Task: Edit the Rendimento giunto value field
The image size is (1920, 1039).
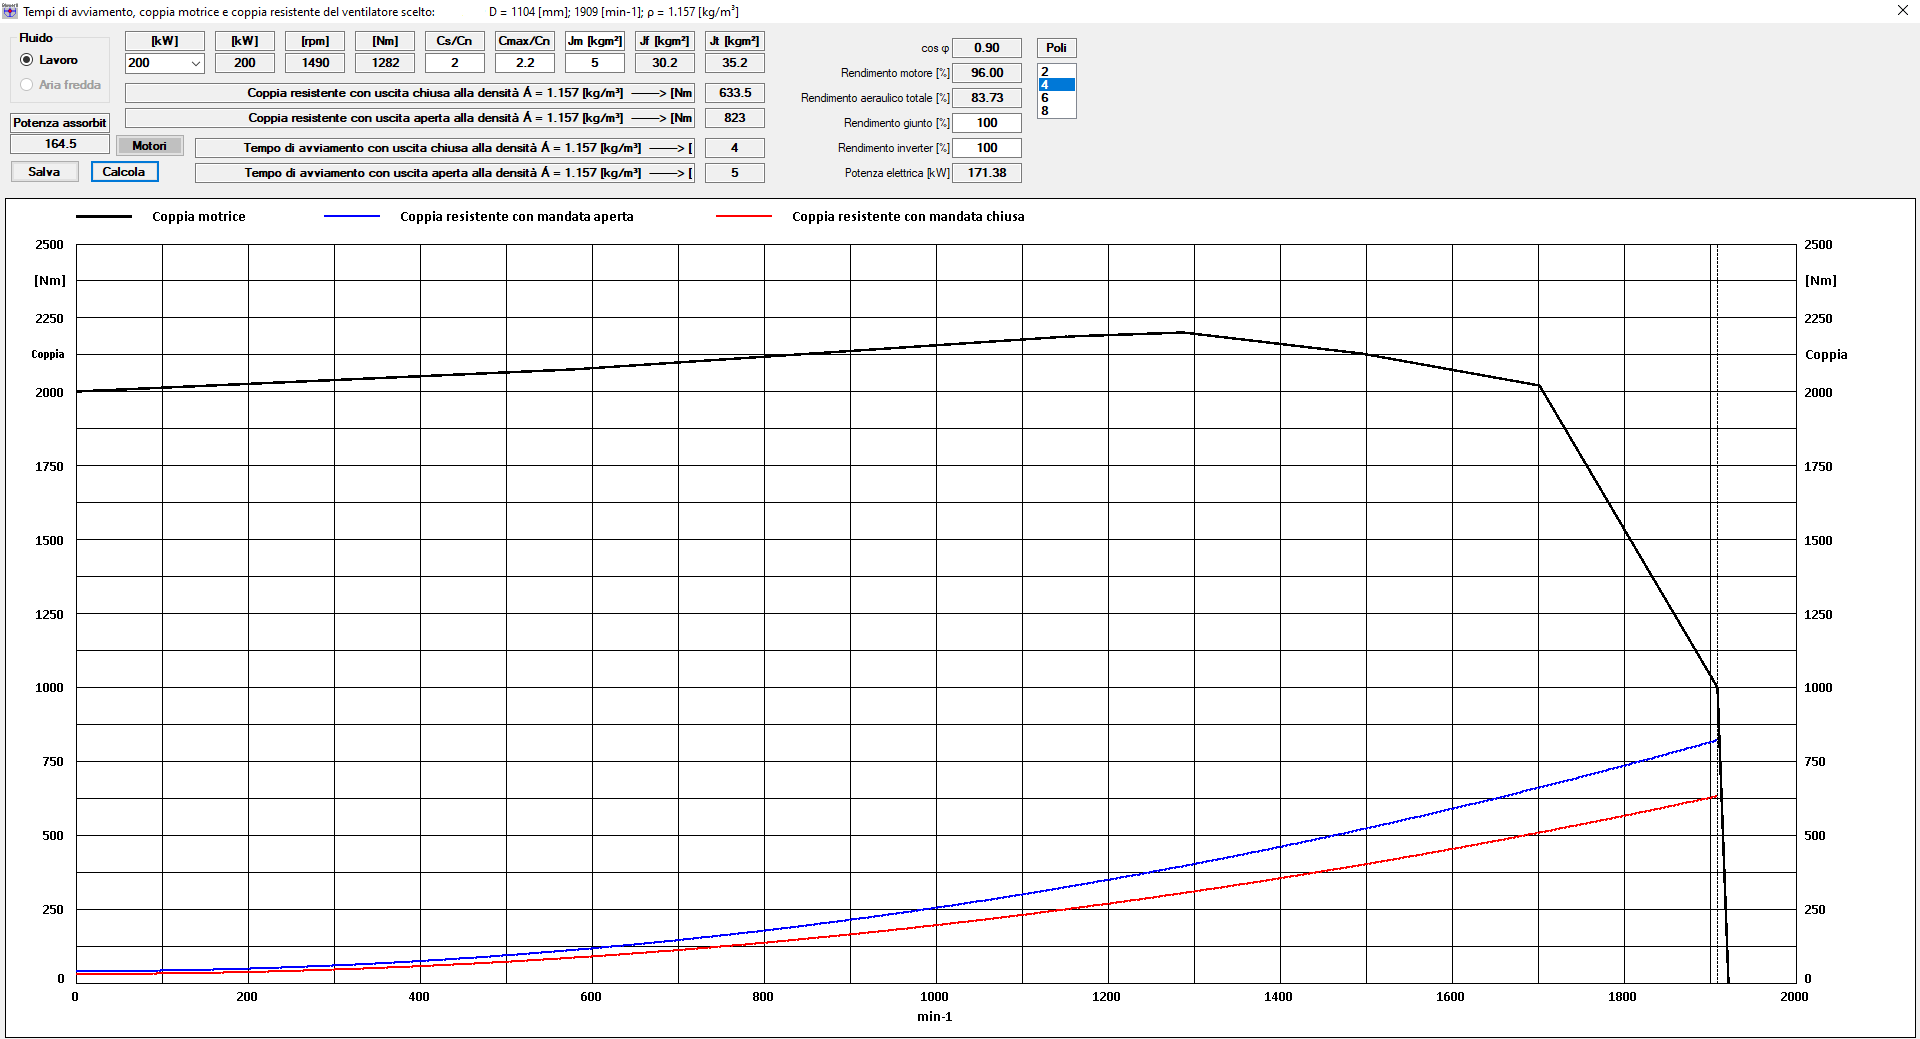Action: point(986,123)
